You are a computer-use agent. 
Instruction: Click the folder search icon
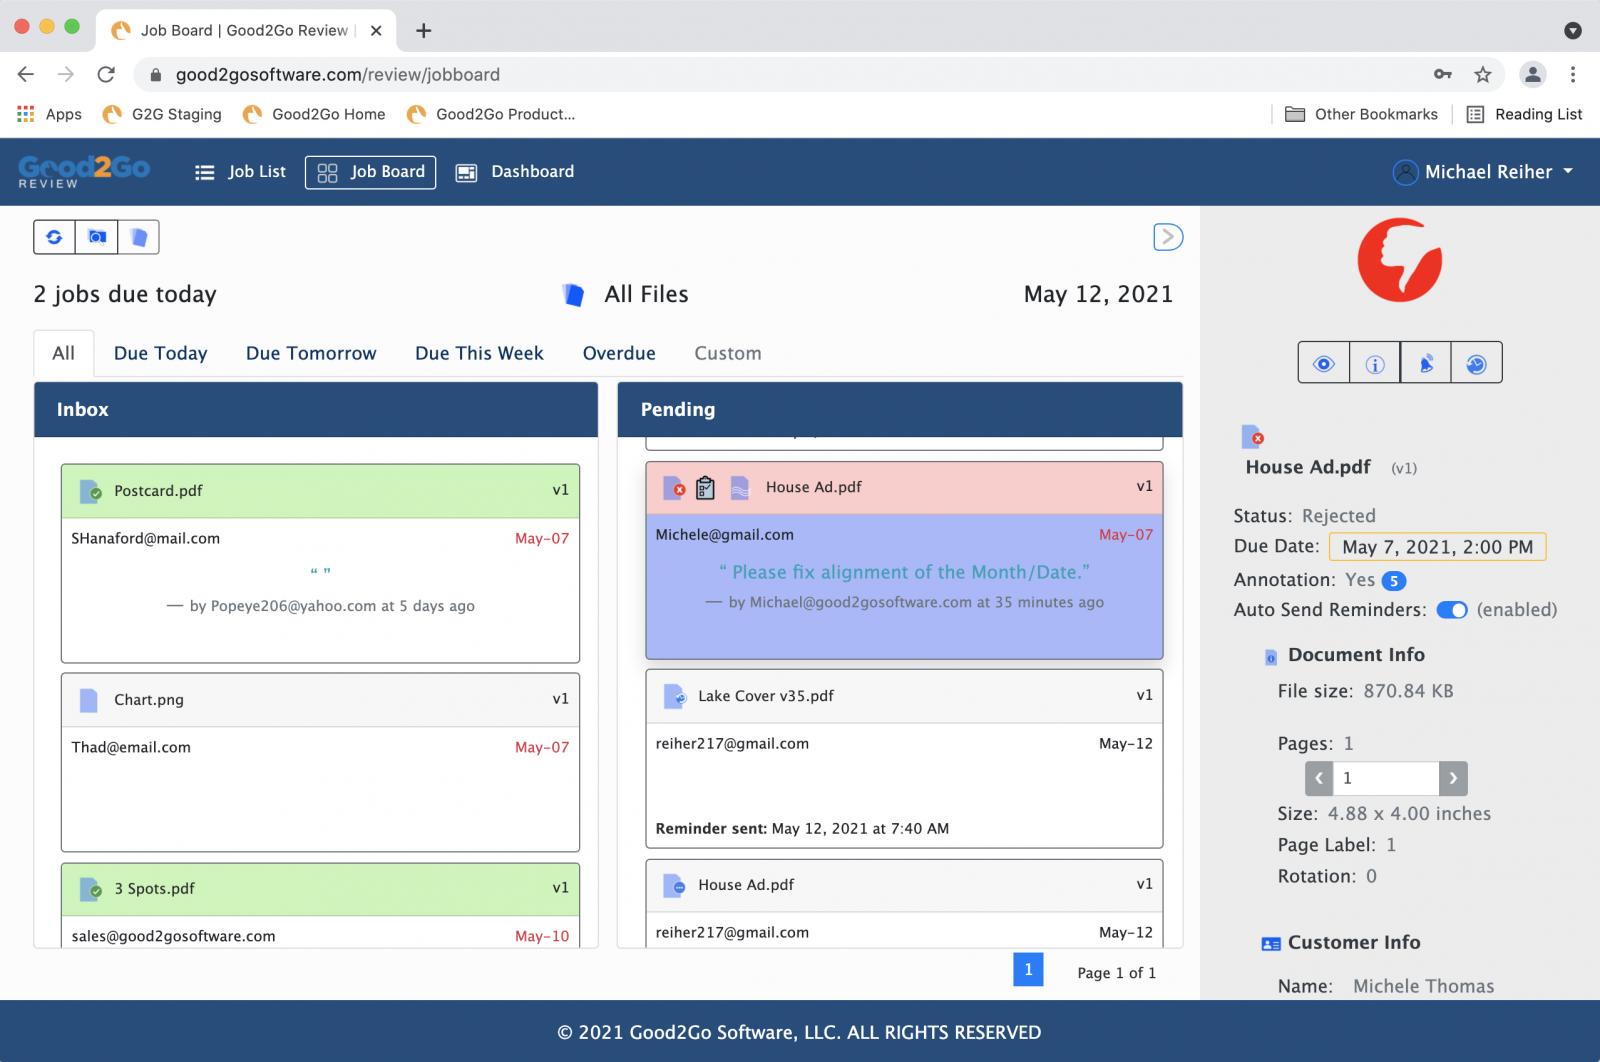(x=97, y=237)
